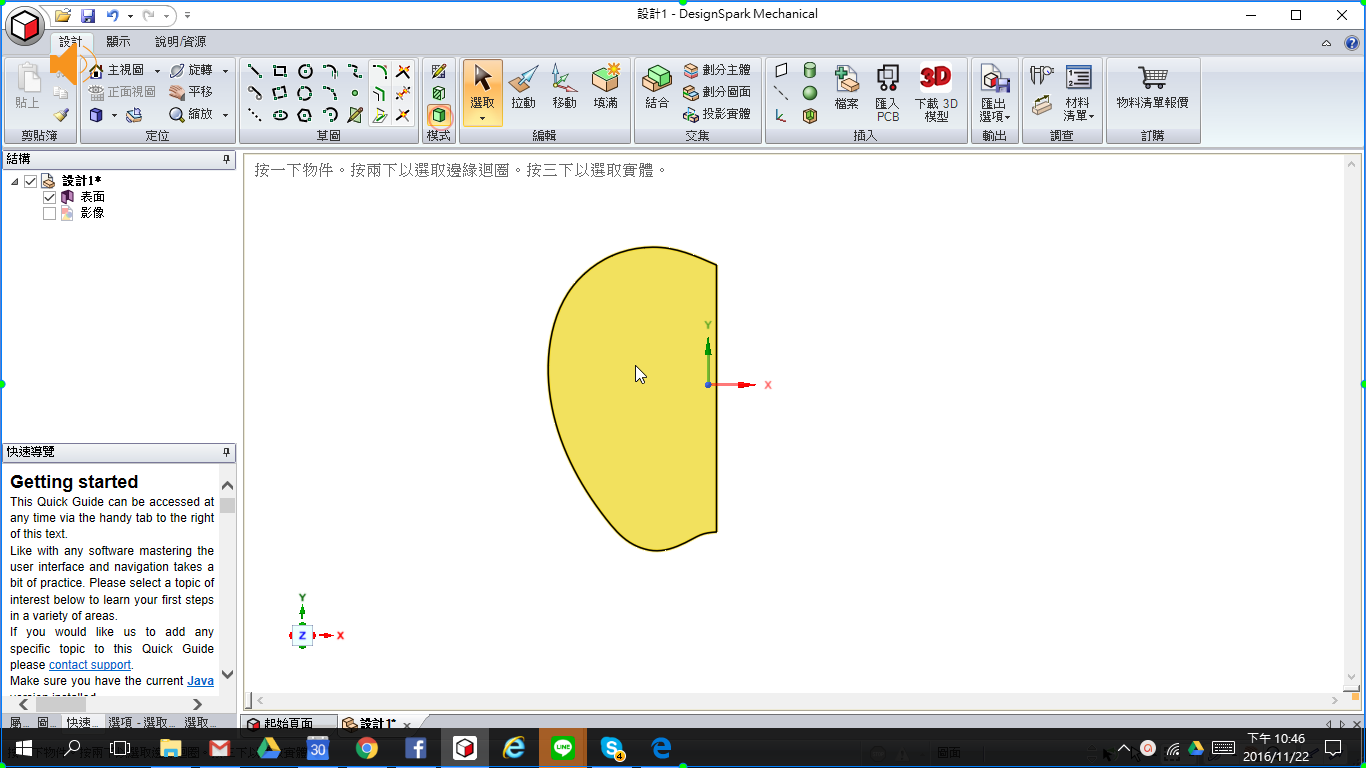1366x768 pixels.
Task: Click the Import PCB (匯入 PCB) button
Action: click(x=887, y=93)
